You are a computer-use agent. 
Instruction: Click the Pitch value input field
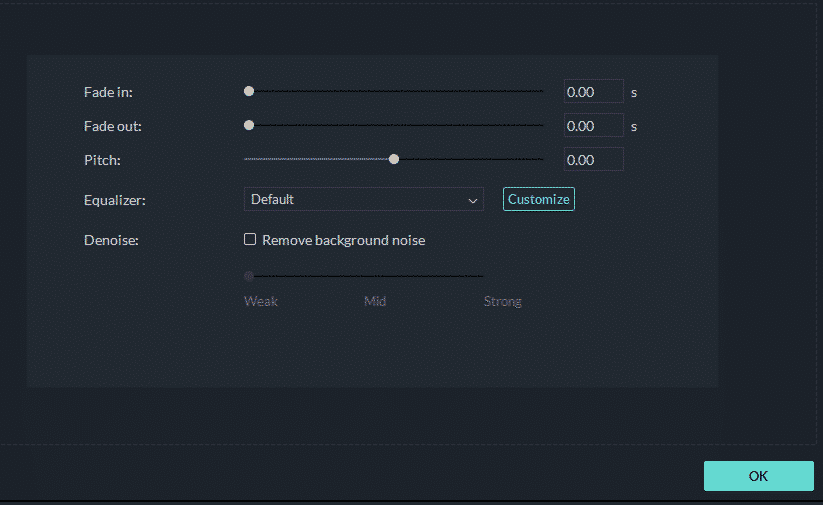[594, 160]
